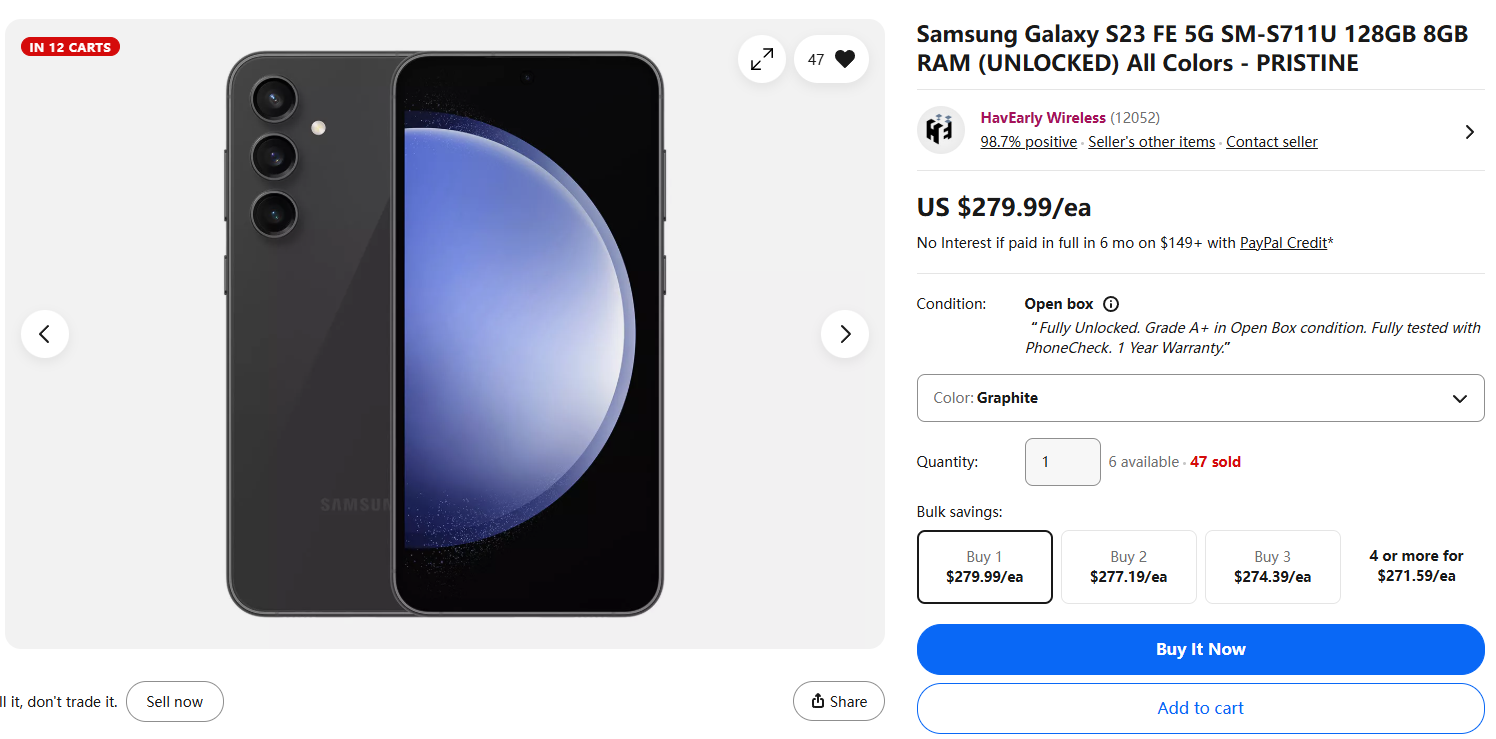Screen dimensions: 1496x739
Task: Add item to watchlist with heart icon
Action: coord(832,60)
